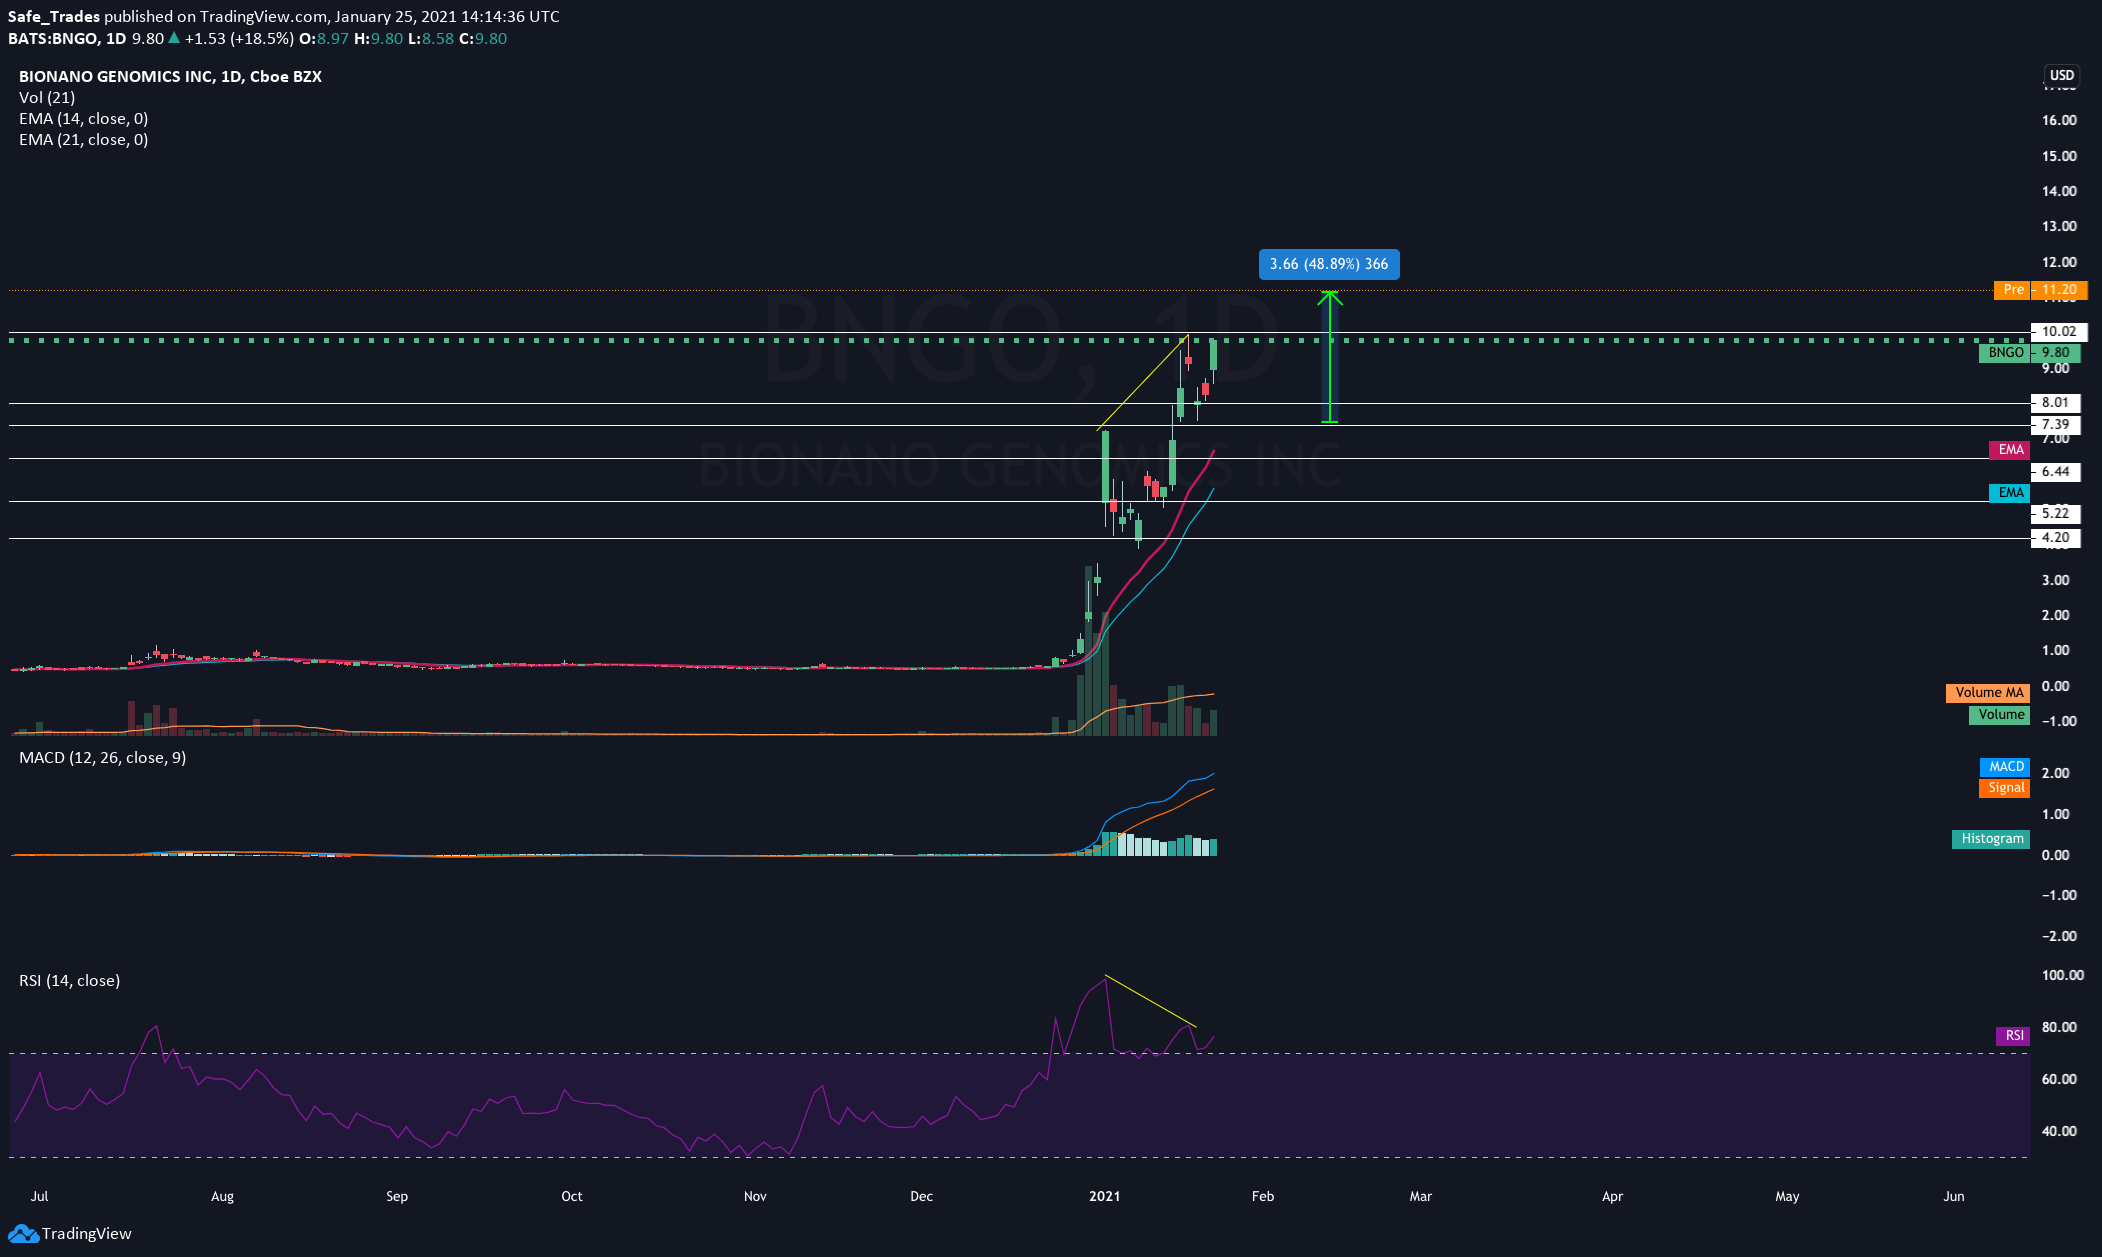Select the orange Volume MA label
The image size is (2102, 1257).
pyautogui.click(x=1988, y=693)
